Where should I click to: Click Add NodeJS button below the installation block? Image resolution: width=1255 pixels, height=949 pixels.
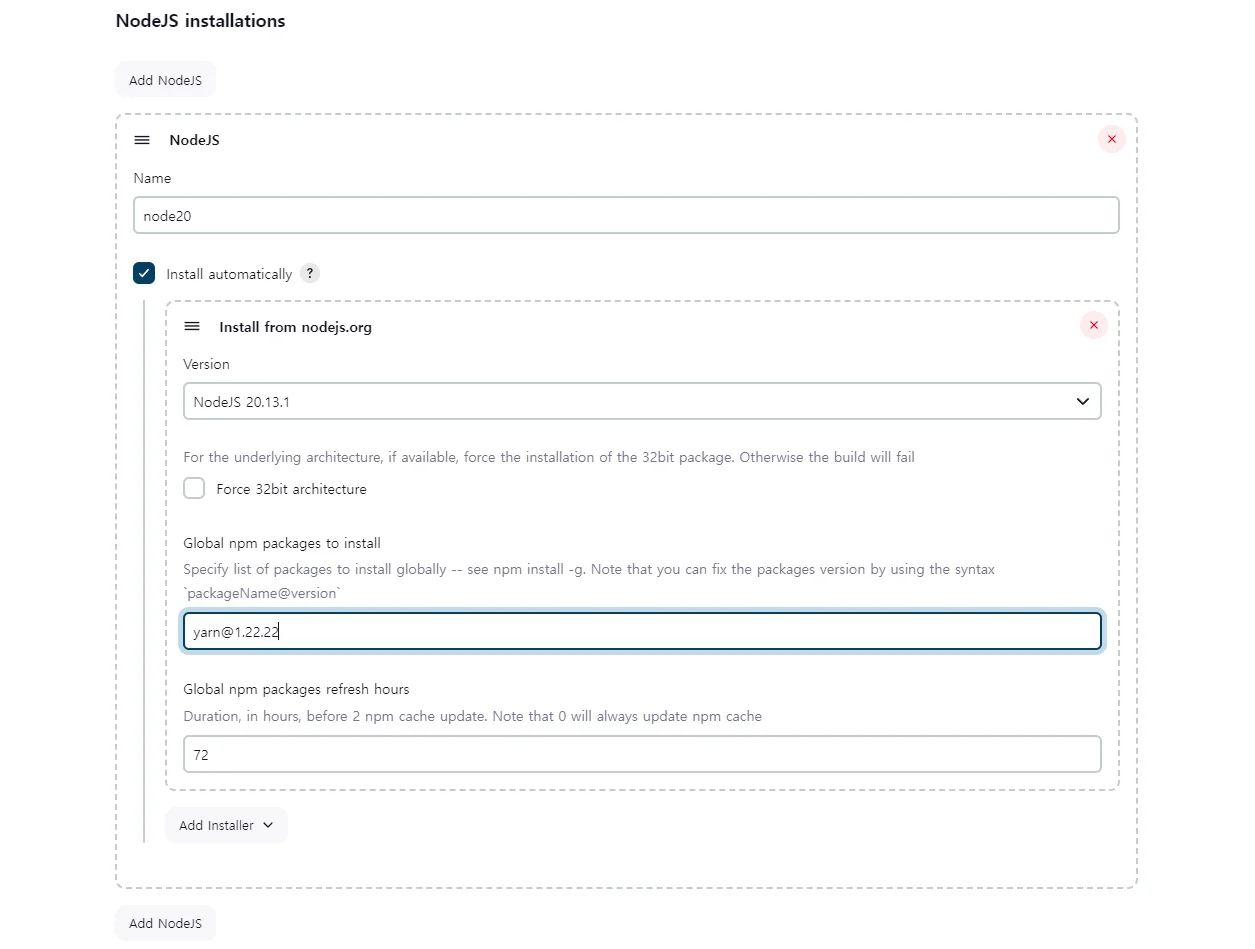point(165,923)
